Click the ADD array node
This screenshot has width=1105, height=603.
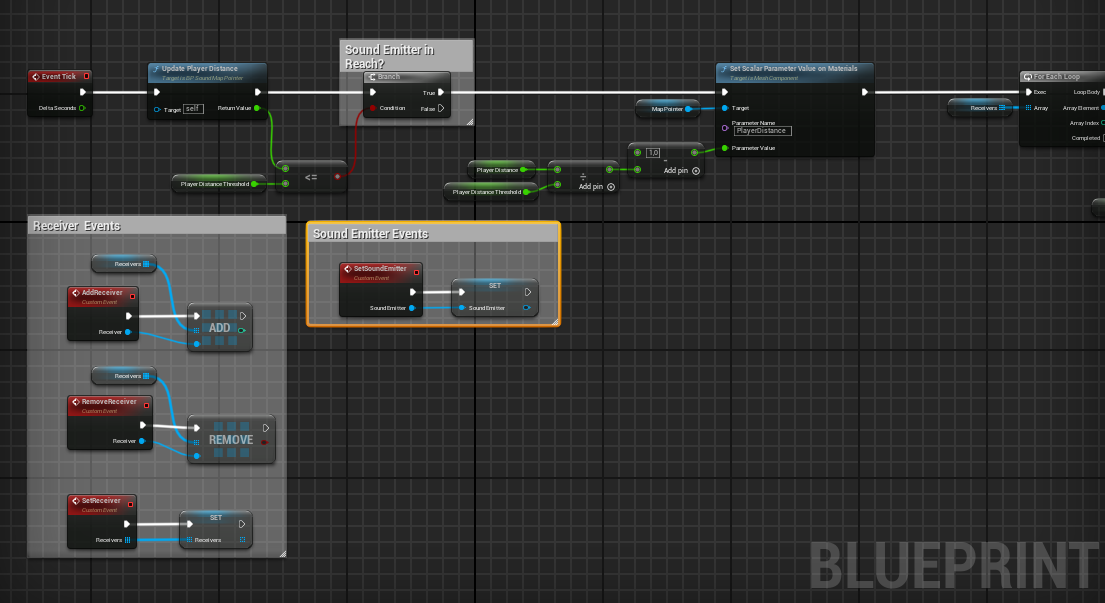point(218,327)
